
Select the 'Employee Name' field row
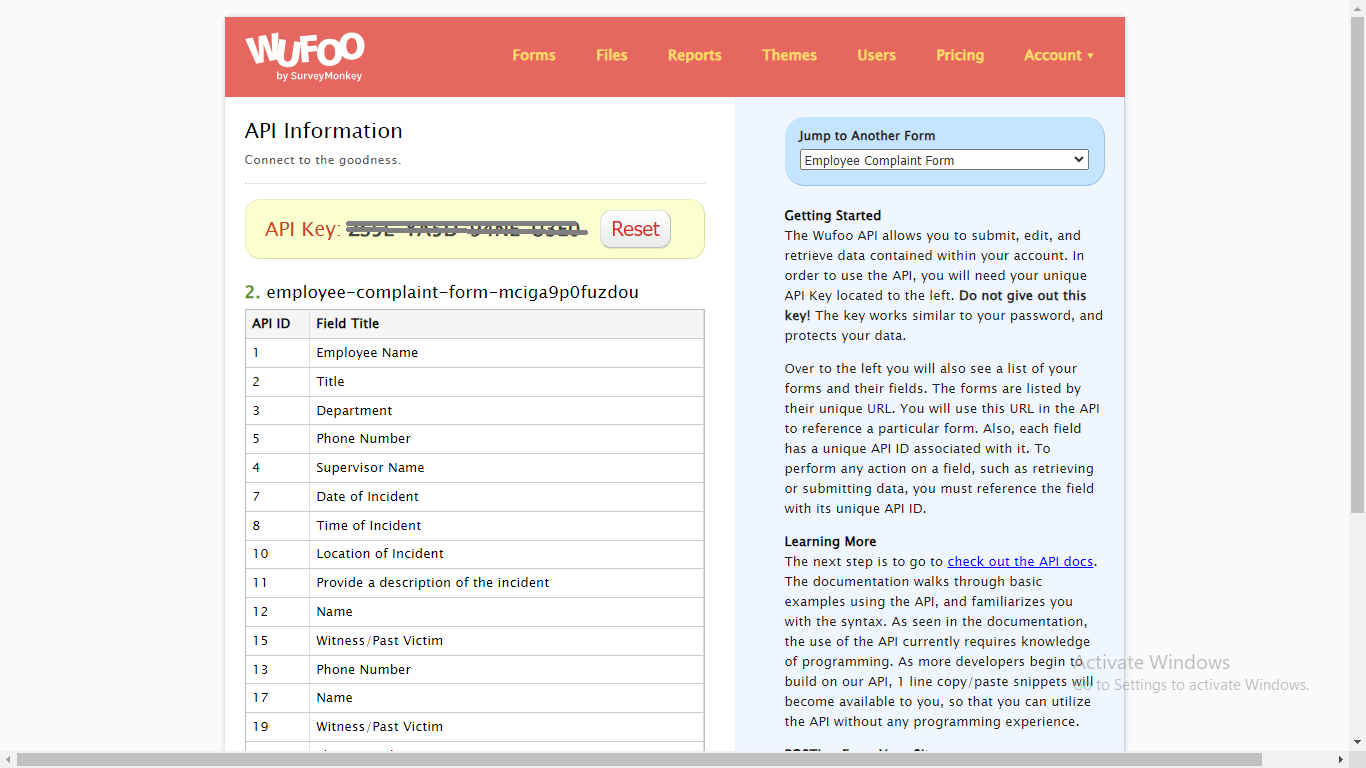click(475, 353)
